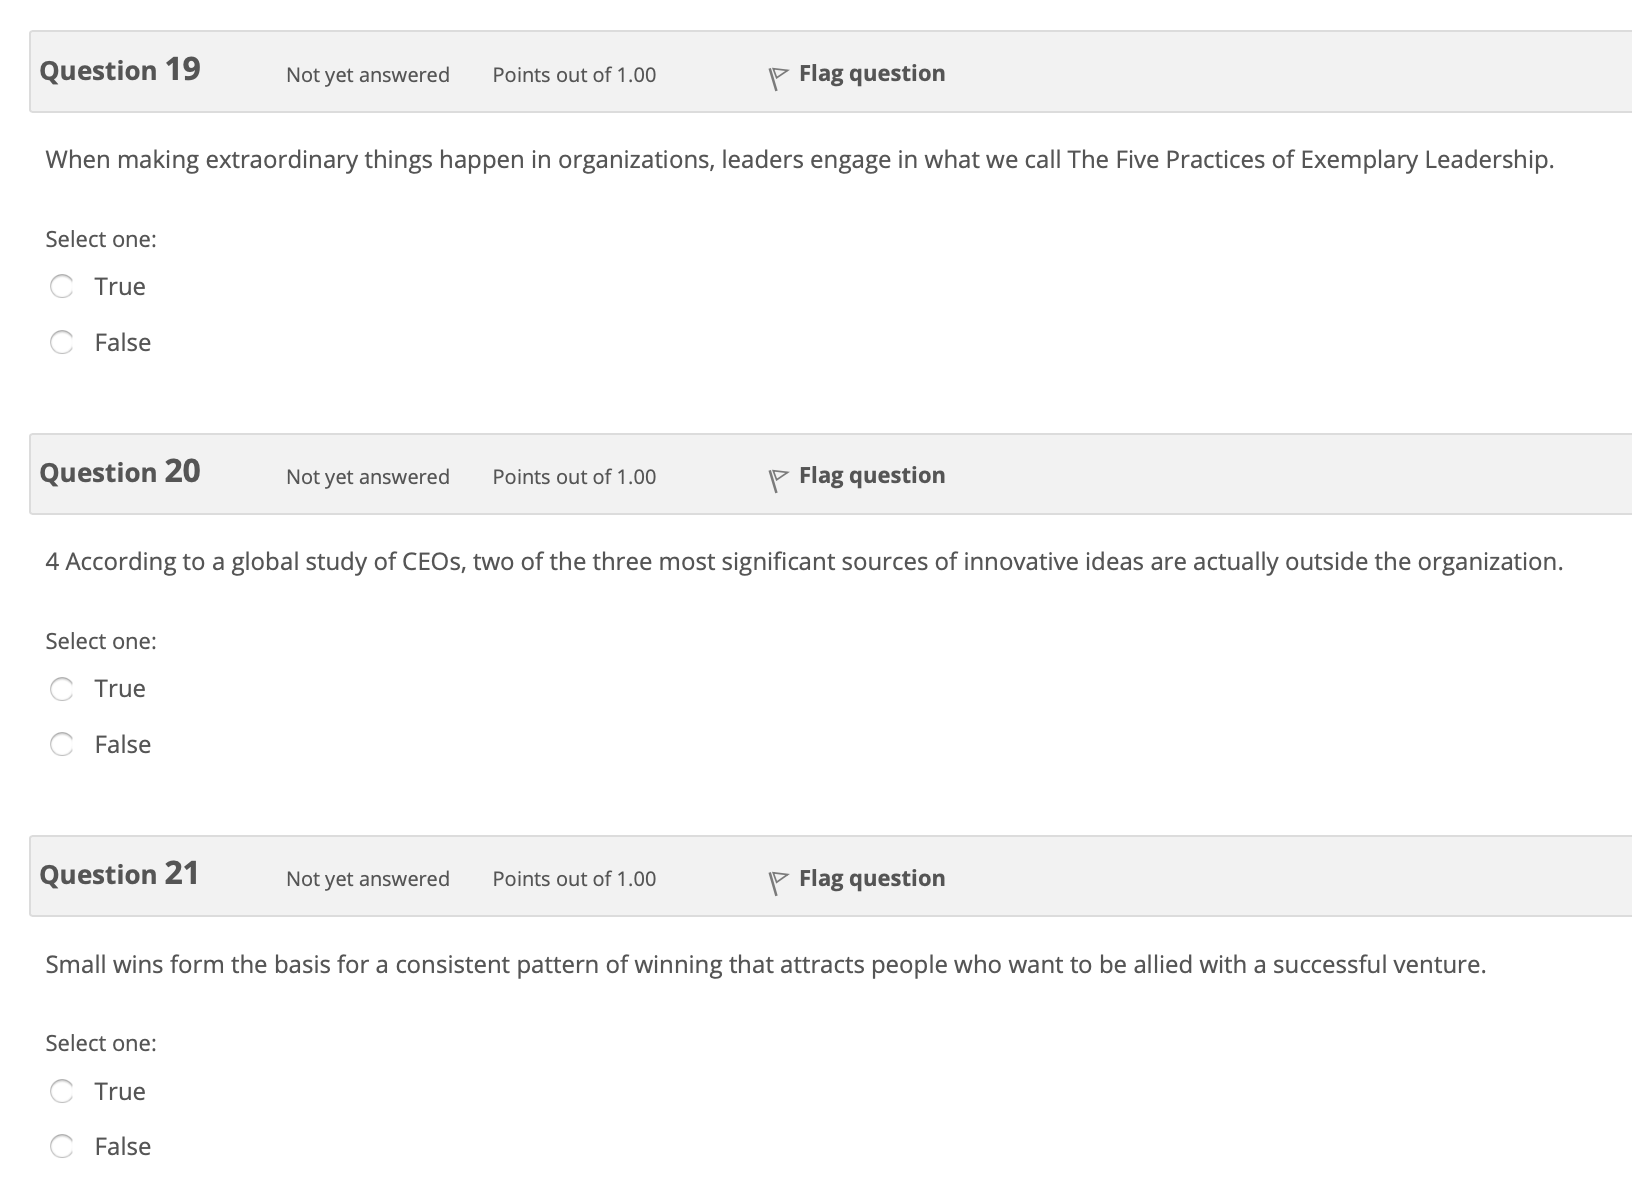This screenshot has height=1204, width=1632.
Task: Select False radio for Question 19
Action: click(62, 343)
